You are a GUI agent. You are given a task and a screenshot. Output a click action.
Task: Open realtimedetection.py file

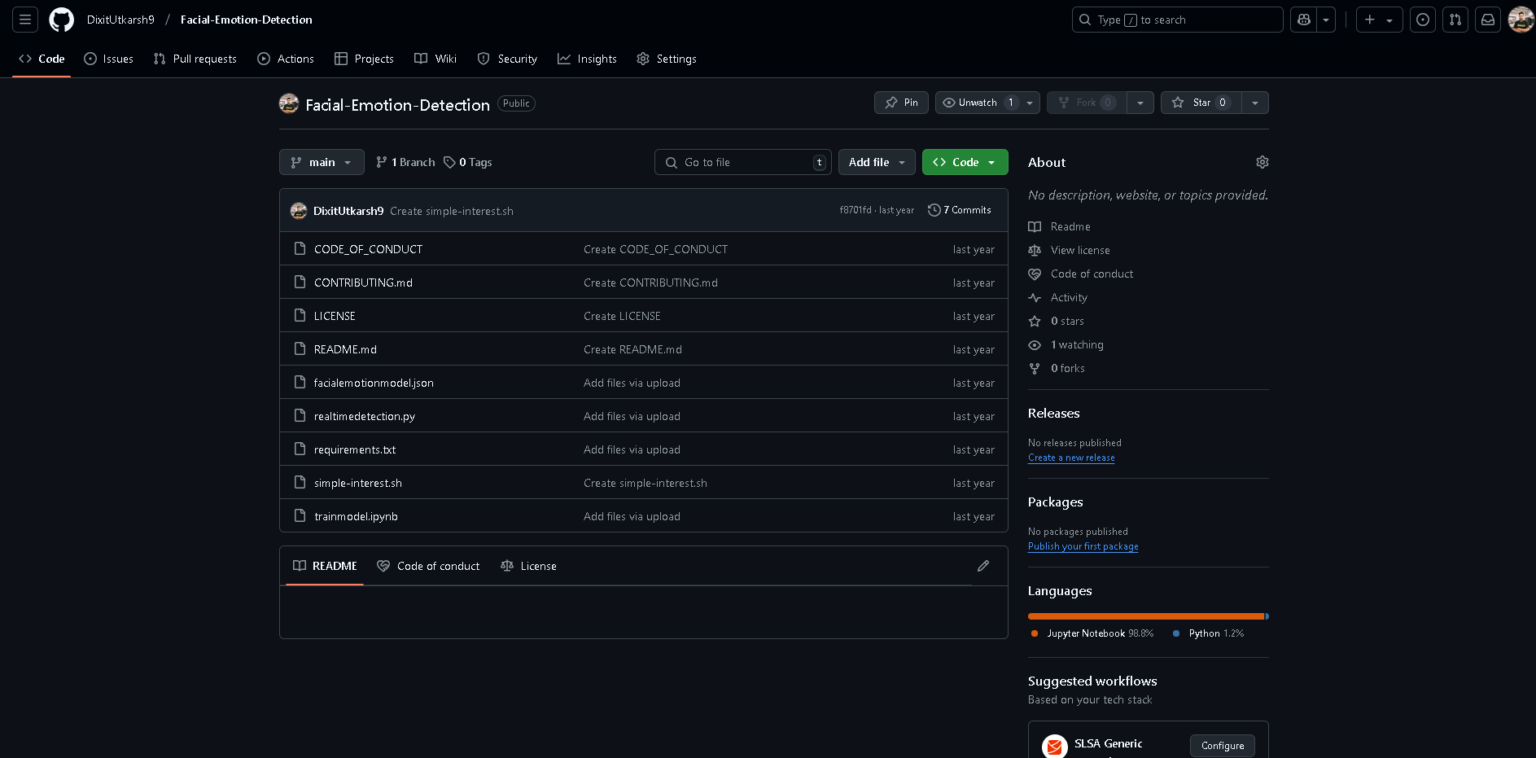coord(364,416)
